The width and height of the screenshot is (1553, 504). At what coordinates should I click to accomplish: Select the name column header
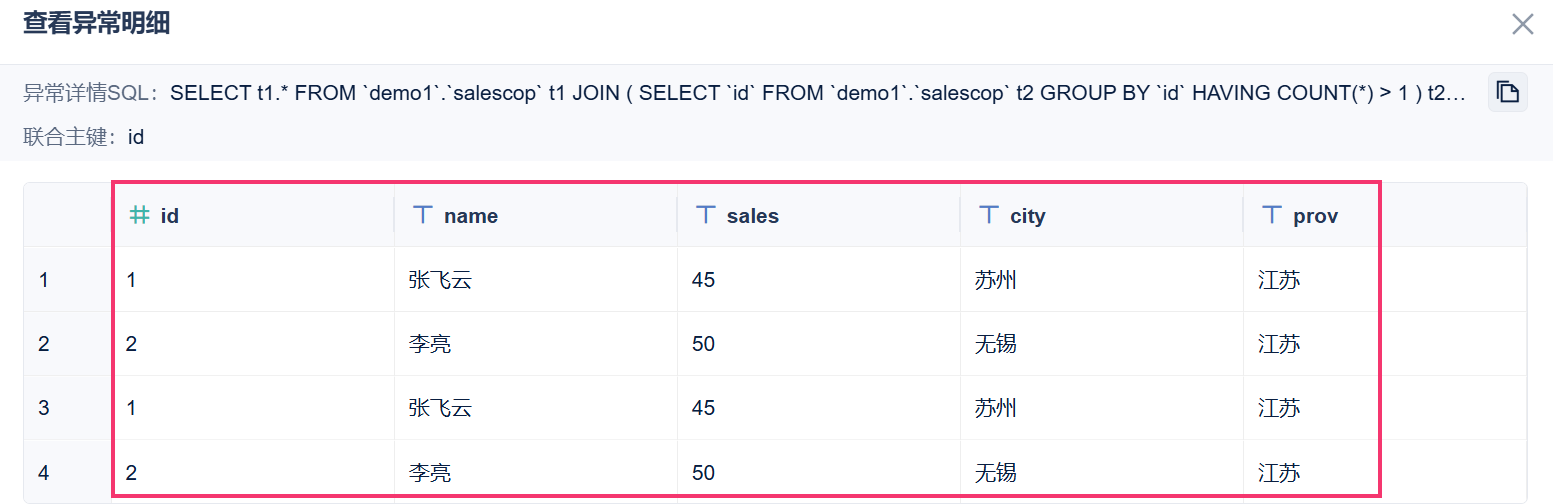pos(536,215)
